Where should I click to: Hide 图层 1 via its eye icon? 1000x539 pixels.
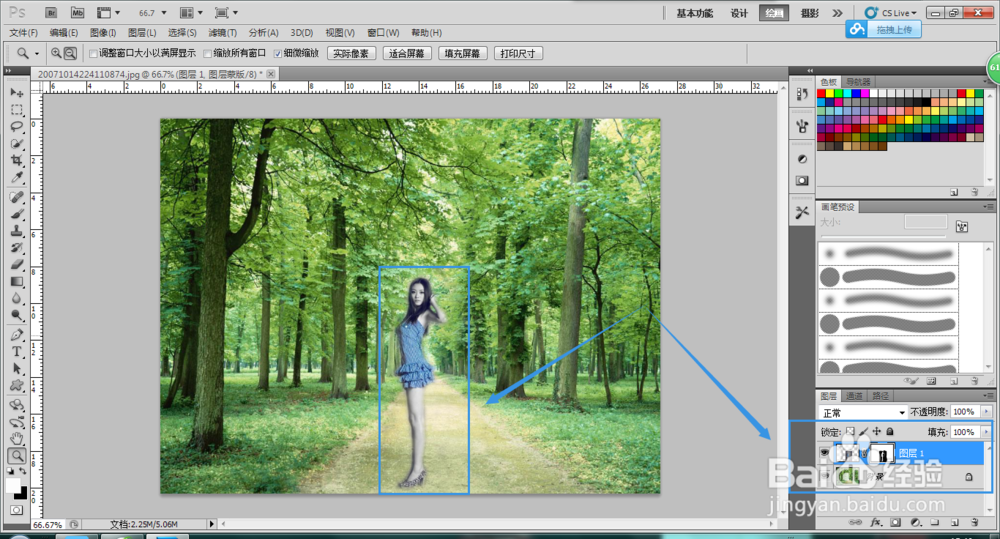pos(825,453)
